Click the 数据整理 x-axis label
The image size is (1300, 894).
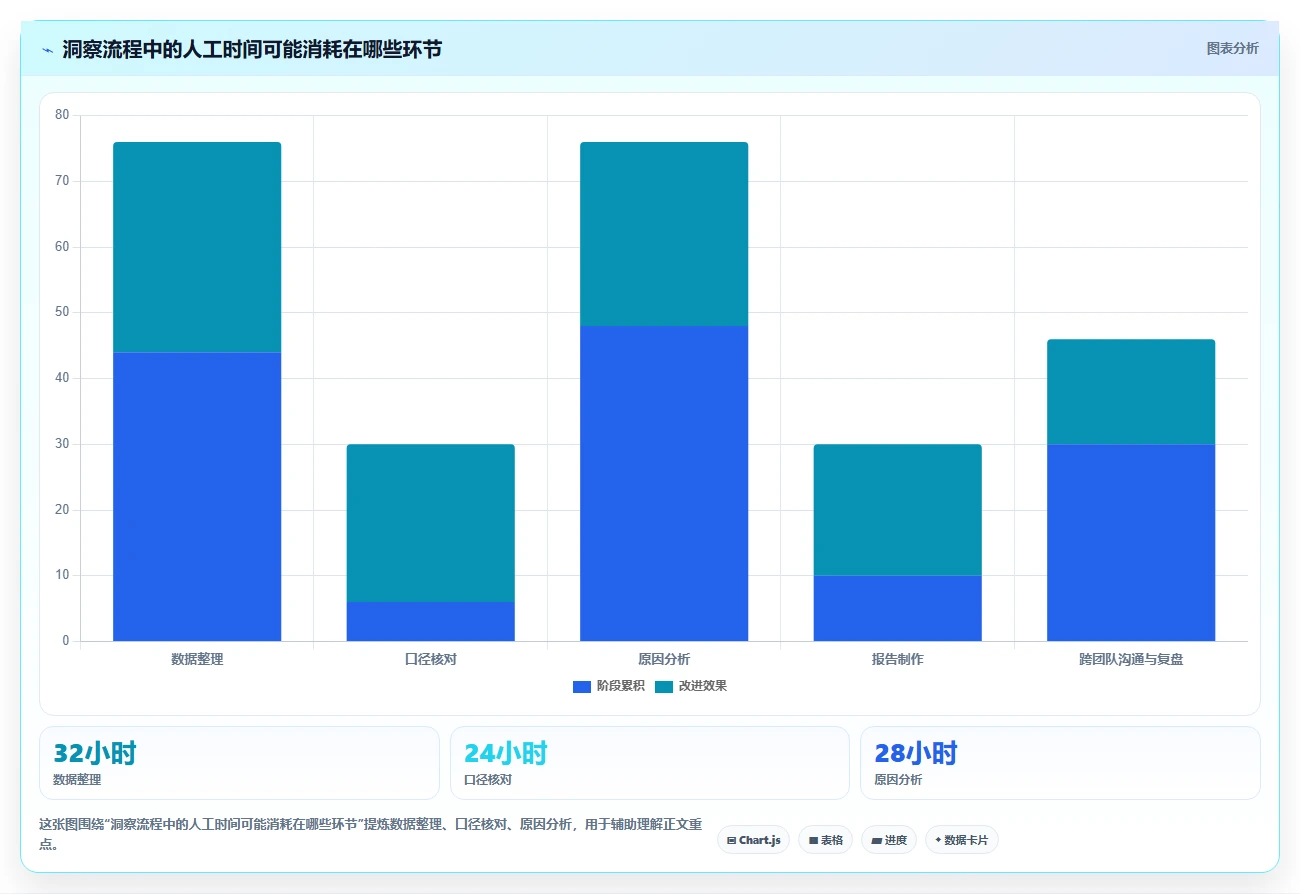197,659
